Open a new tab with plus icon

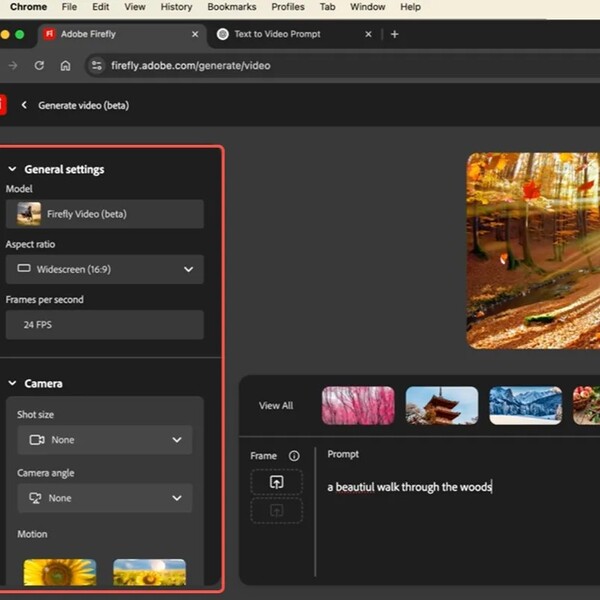[x=395, y=34]
